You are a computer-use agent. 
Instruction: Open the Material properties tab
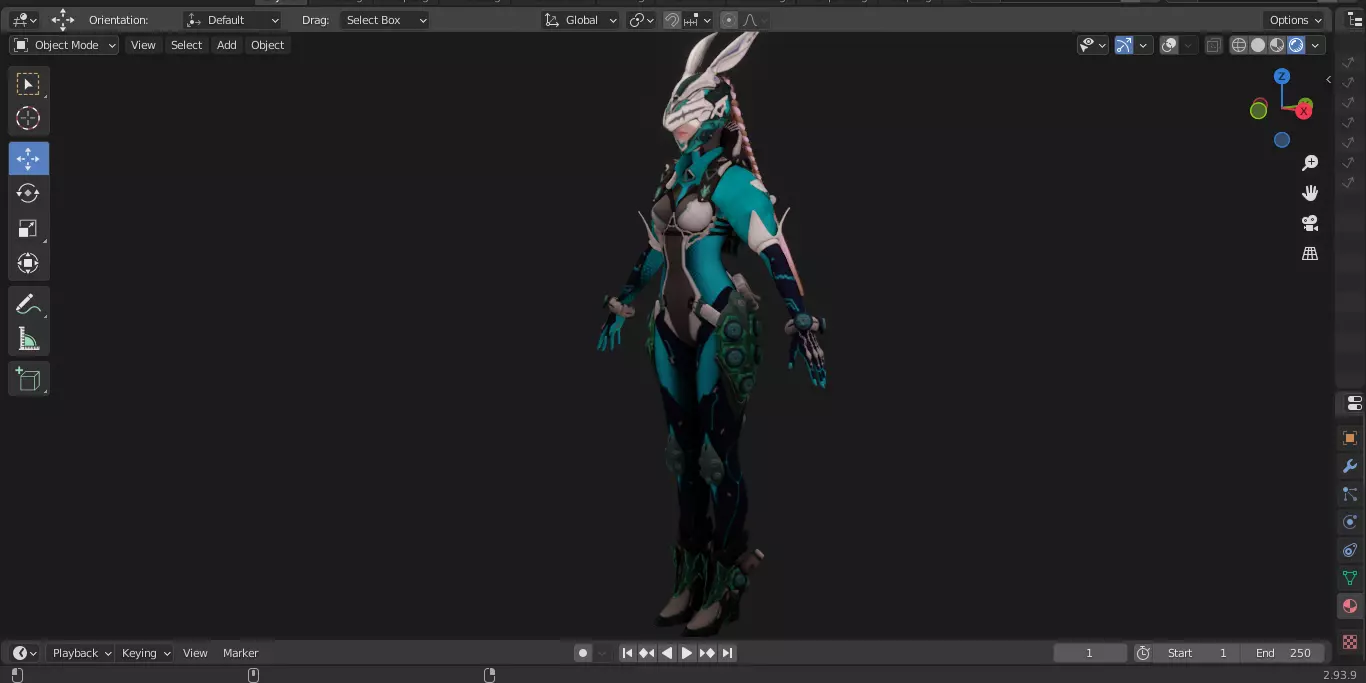(x=1350, y=606)
